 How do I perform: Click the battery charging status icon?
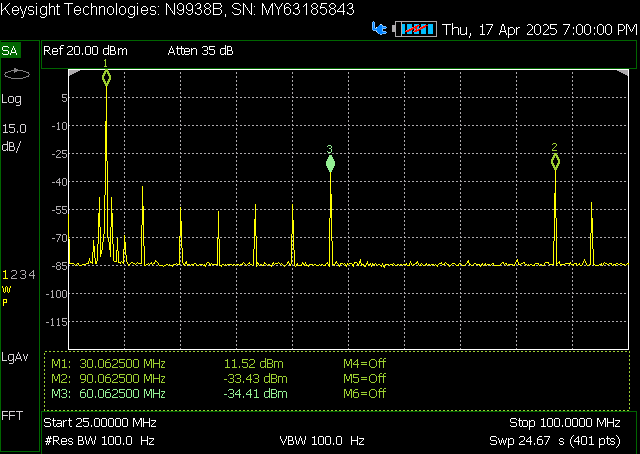pos(415,29)
